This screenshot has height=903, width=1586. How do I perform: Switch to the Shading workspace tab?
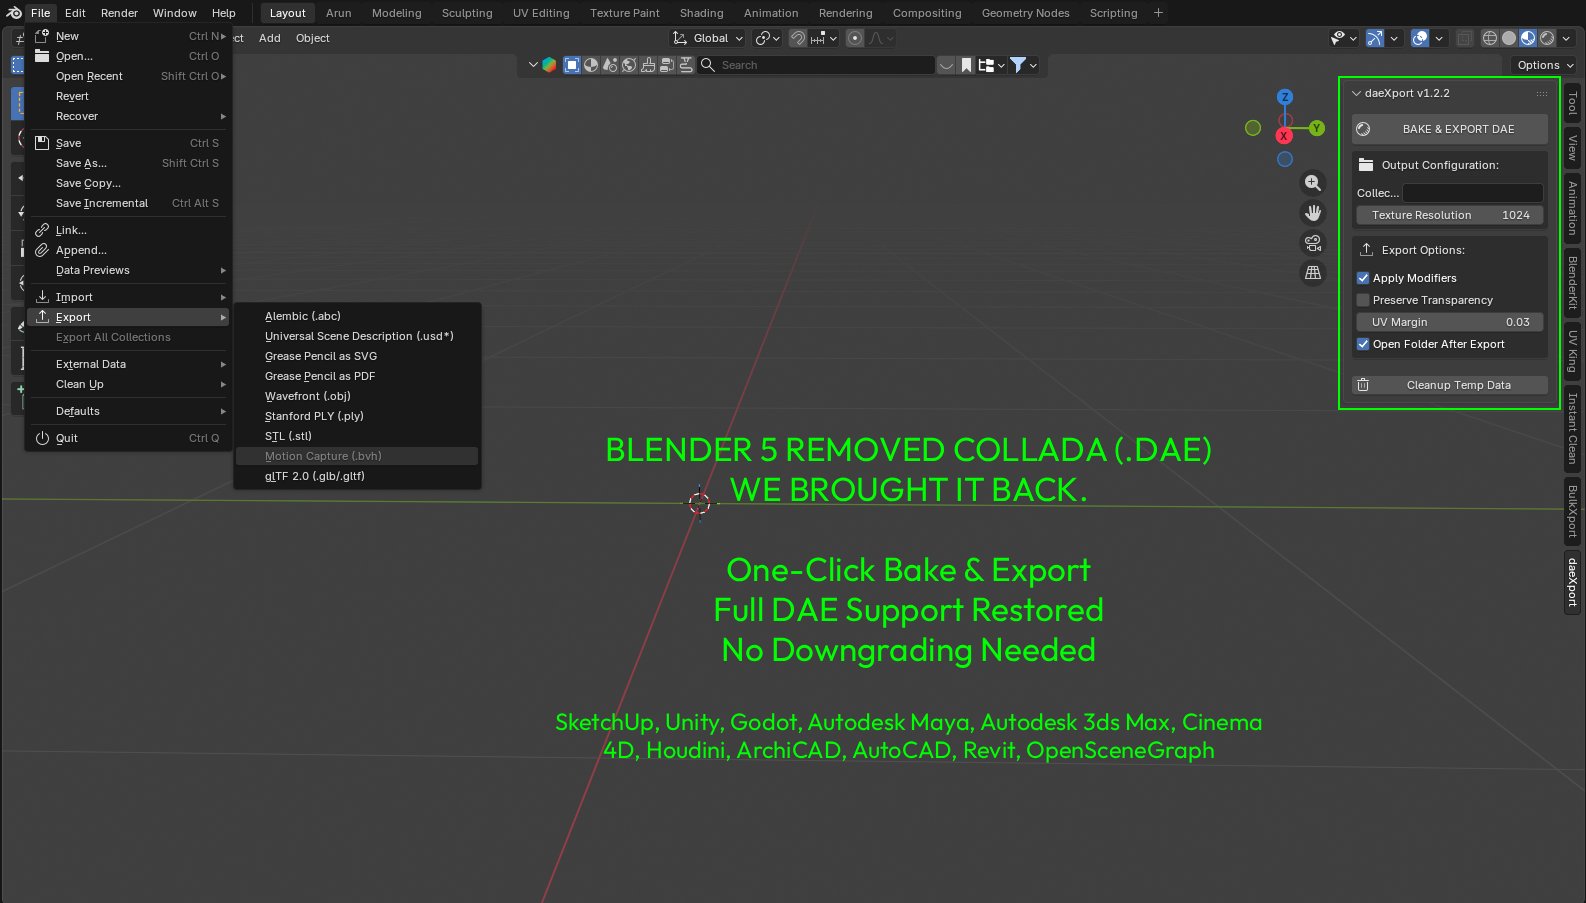pyautogui.click(x=701, y=13)
